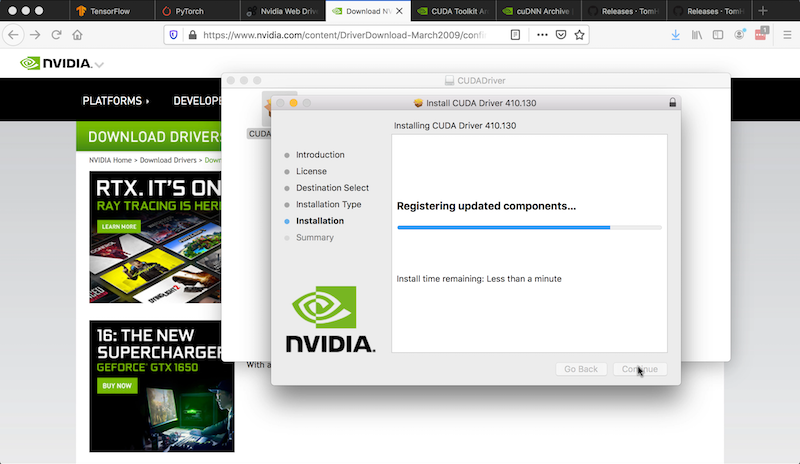The width and height of the screenshot is (800, 464).
Task: Select the Summary step in installer
Action: (x=315, y=237)
